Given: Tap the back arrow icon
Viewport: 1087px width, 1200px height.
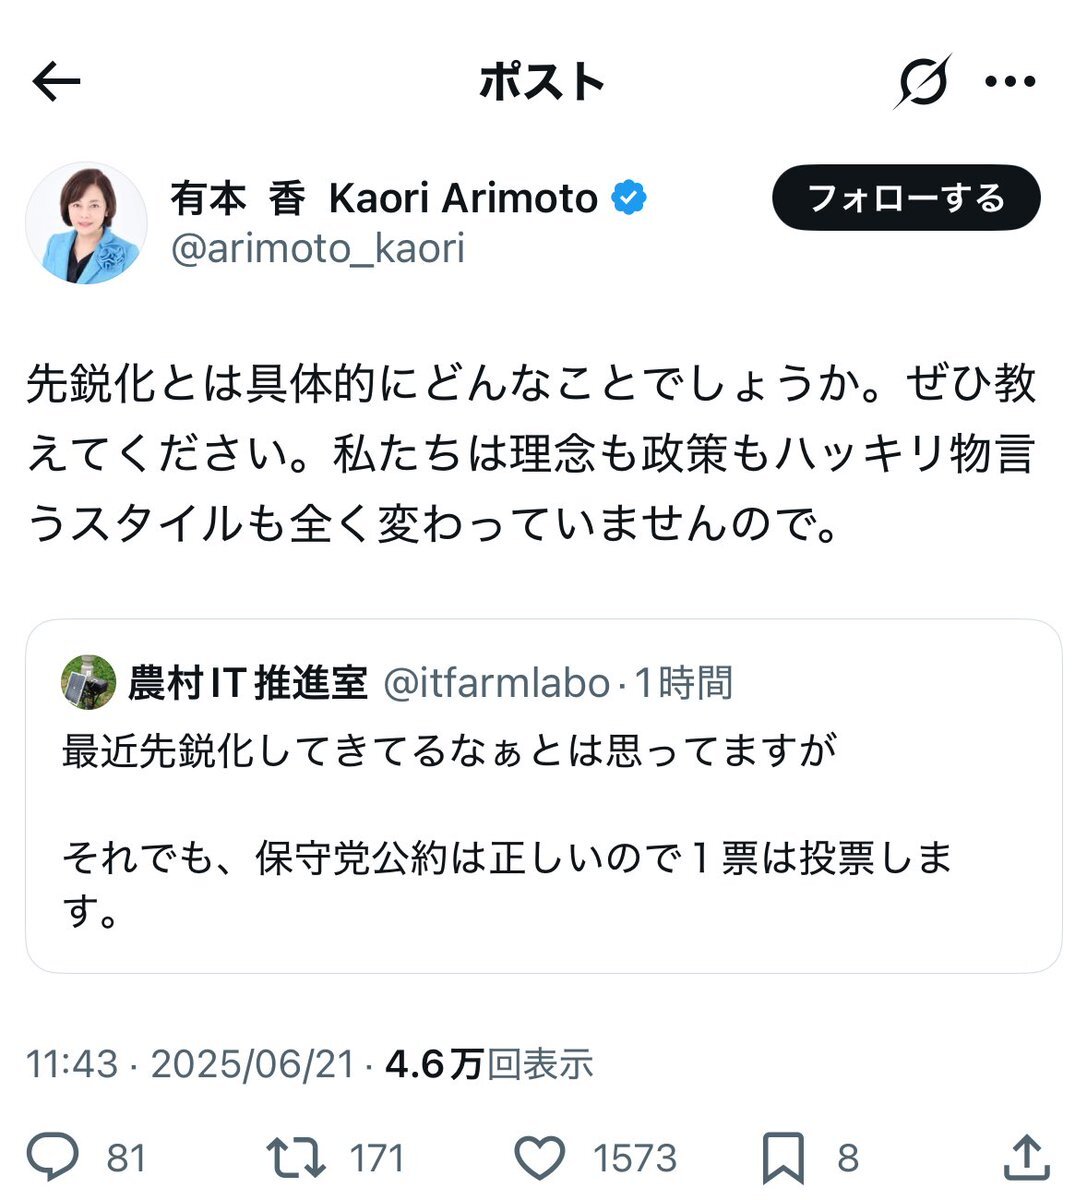Looking at the screenshot, I should click(x=56, y=82).
